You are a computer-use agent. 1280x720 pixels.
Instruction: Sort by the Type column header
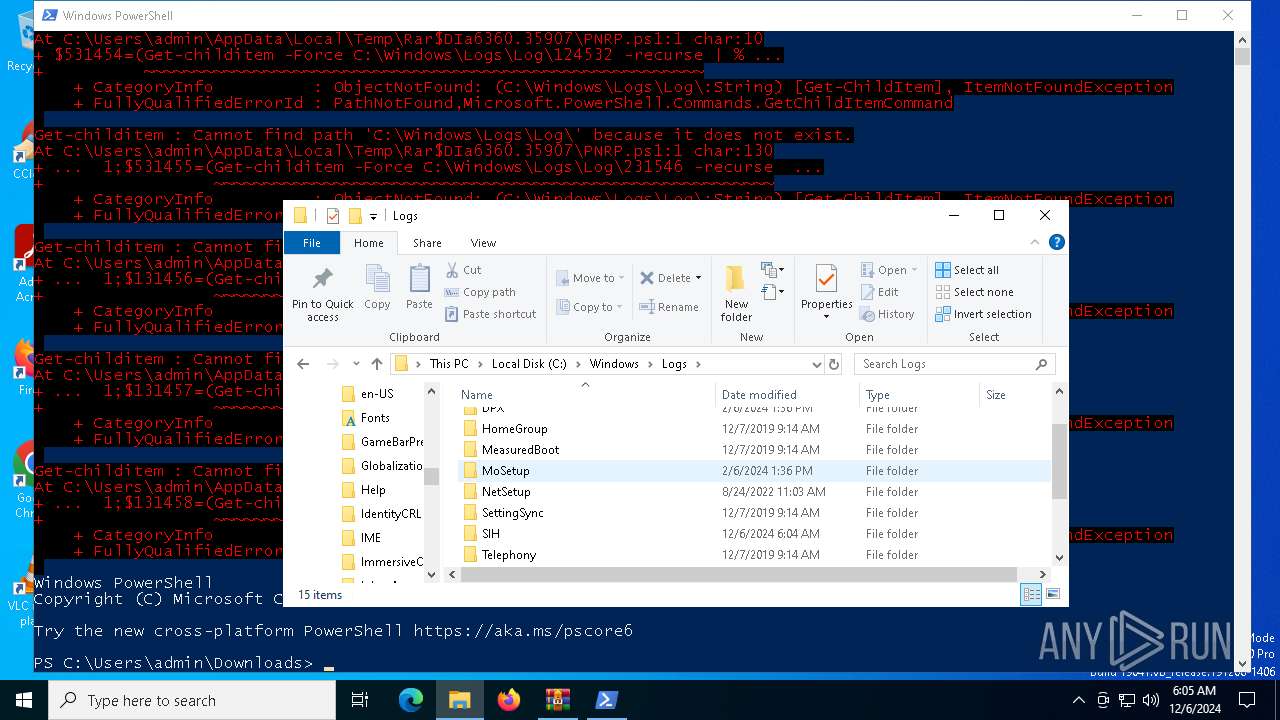[919, 395]
